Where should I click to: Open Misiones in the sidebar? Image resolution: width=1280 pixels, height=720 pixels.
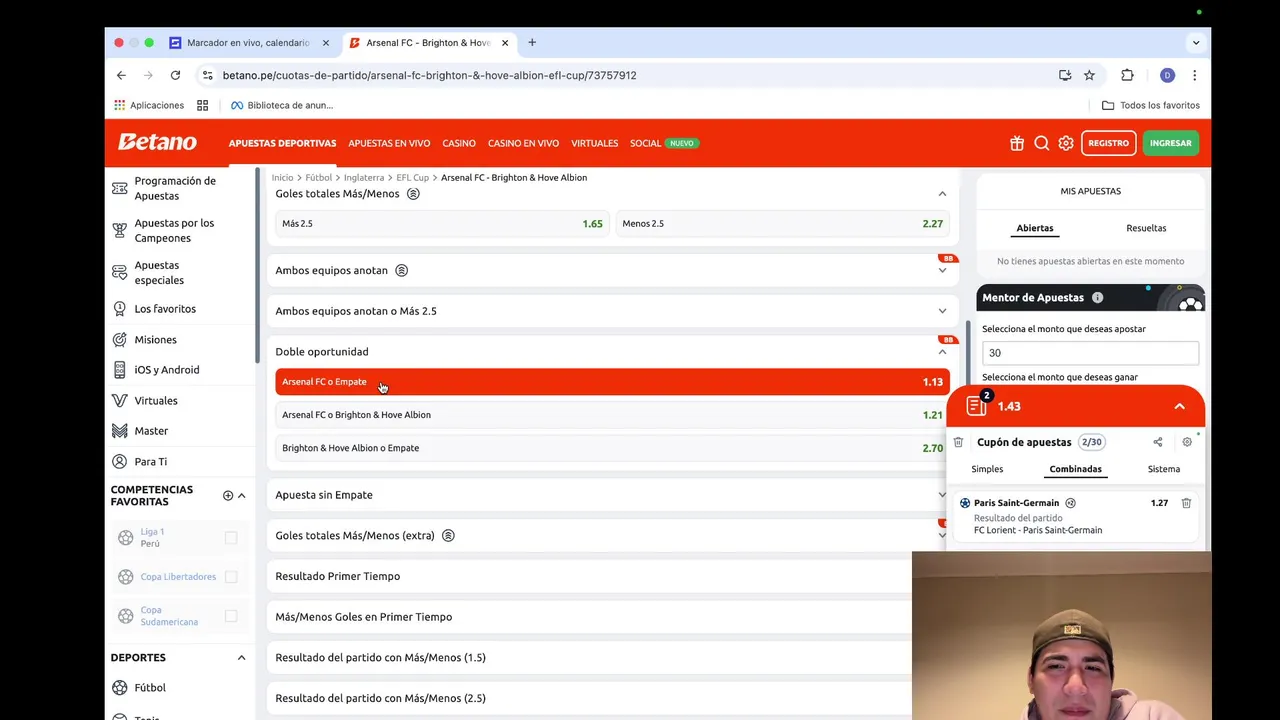click(x=155, y=340)
